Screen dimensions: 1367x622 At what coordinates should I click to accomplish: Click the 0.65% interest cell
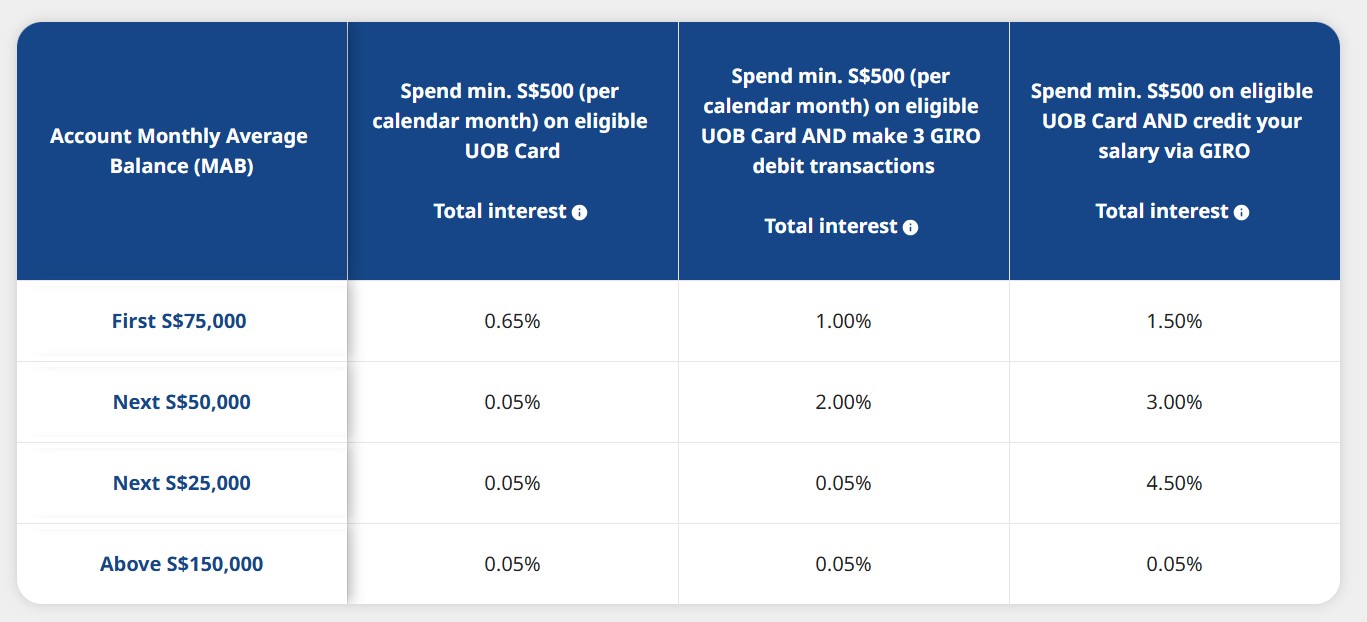tap(512, 321)
